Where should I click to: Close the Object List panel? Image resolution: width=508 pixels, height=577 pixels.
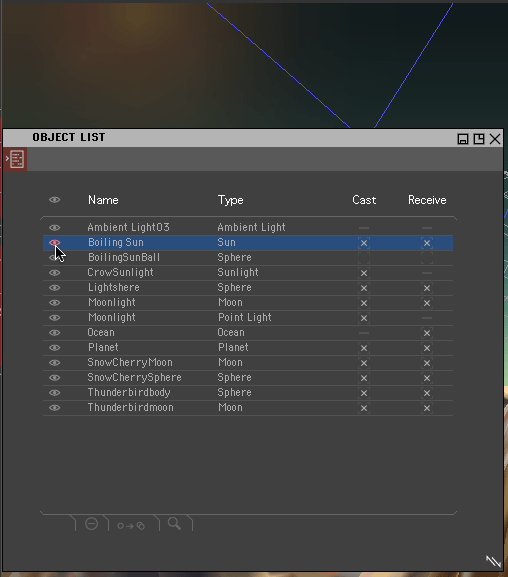(x=495, y=139)
